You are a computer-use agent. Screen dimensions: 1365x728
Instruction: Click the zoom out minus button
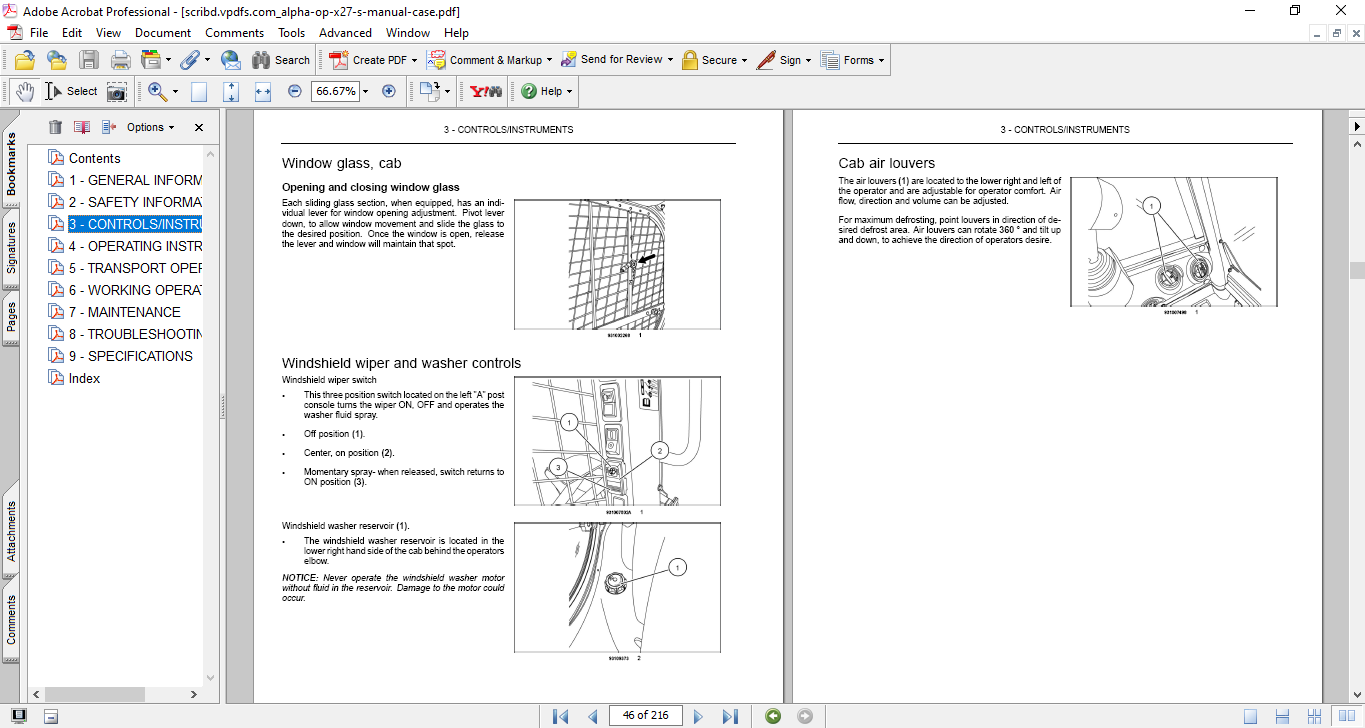tap(295, 91)
